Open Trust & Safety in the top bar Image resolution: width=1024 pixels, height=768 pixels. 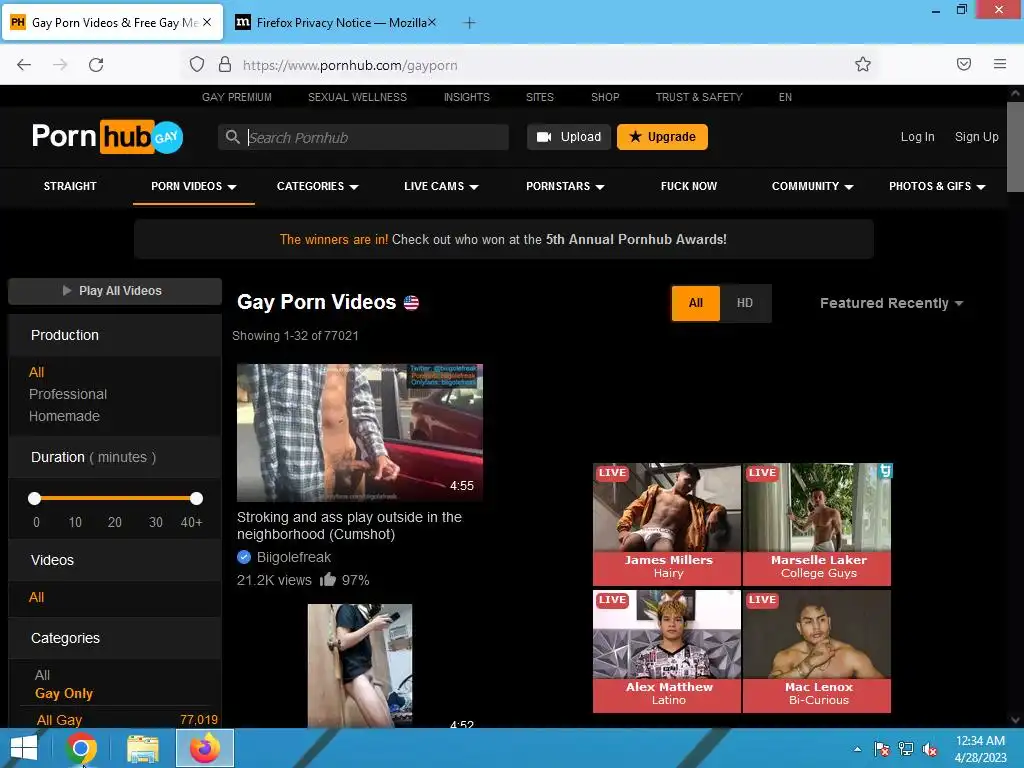699,97
